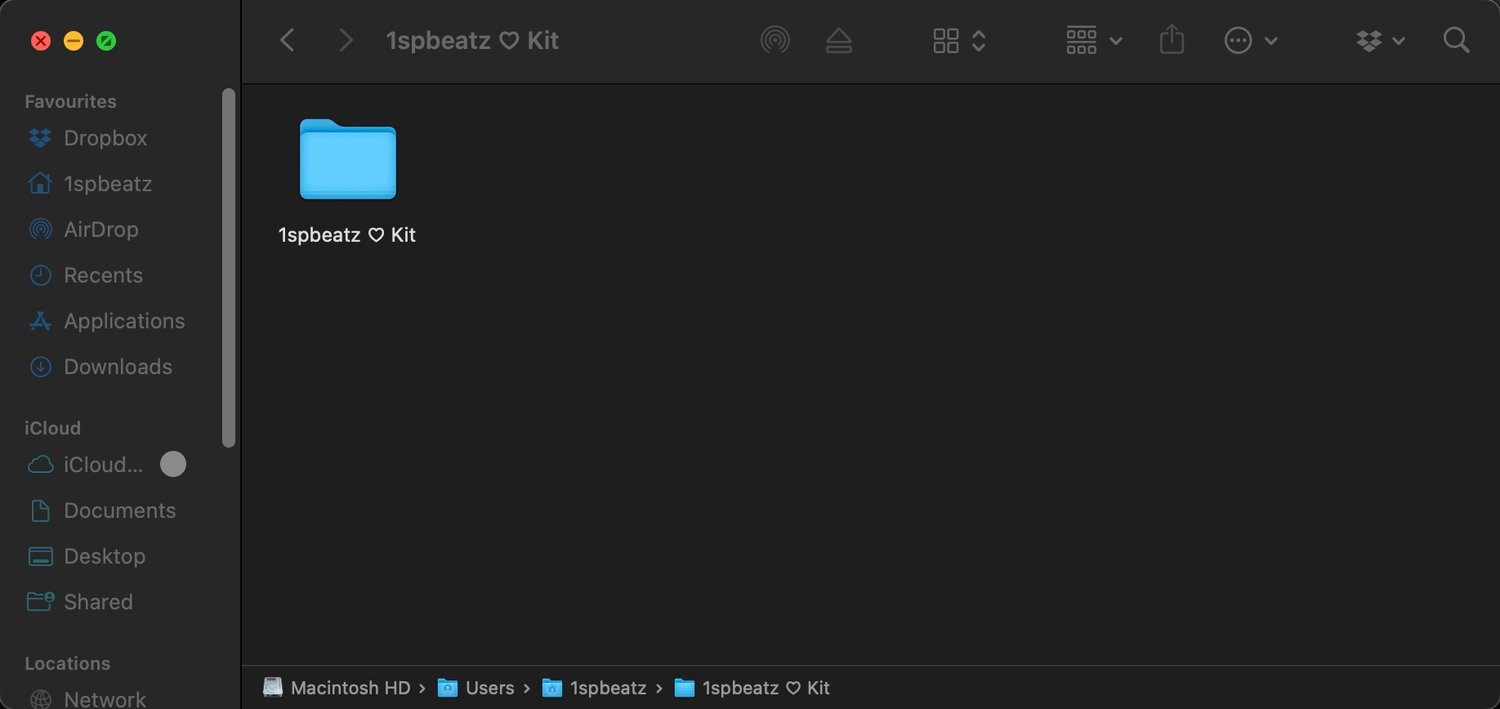Click the Network globe icon
The width and height of the screenshot is (1500, 709).
(x=40, y=699)
